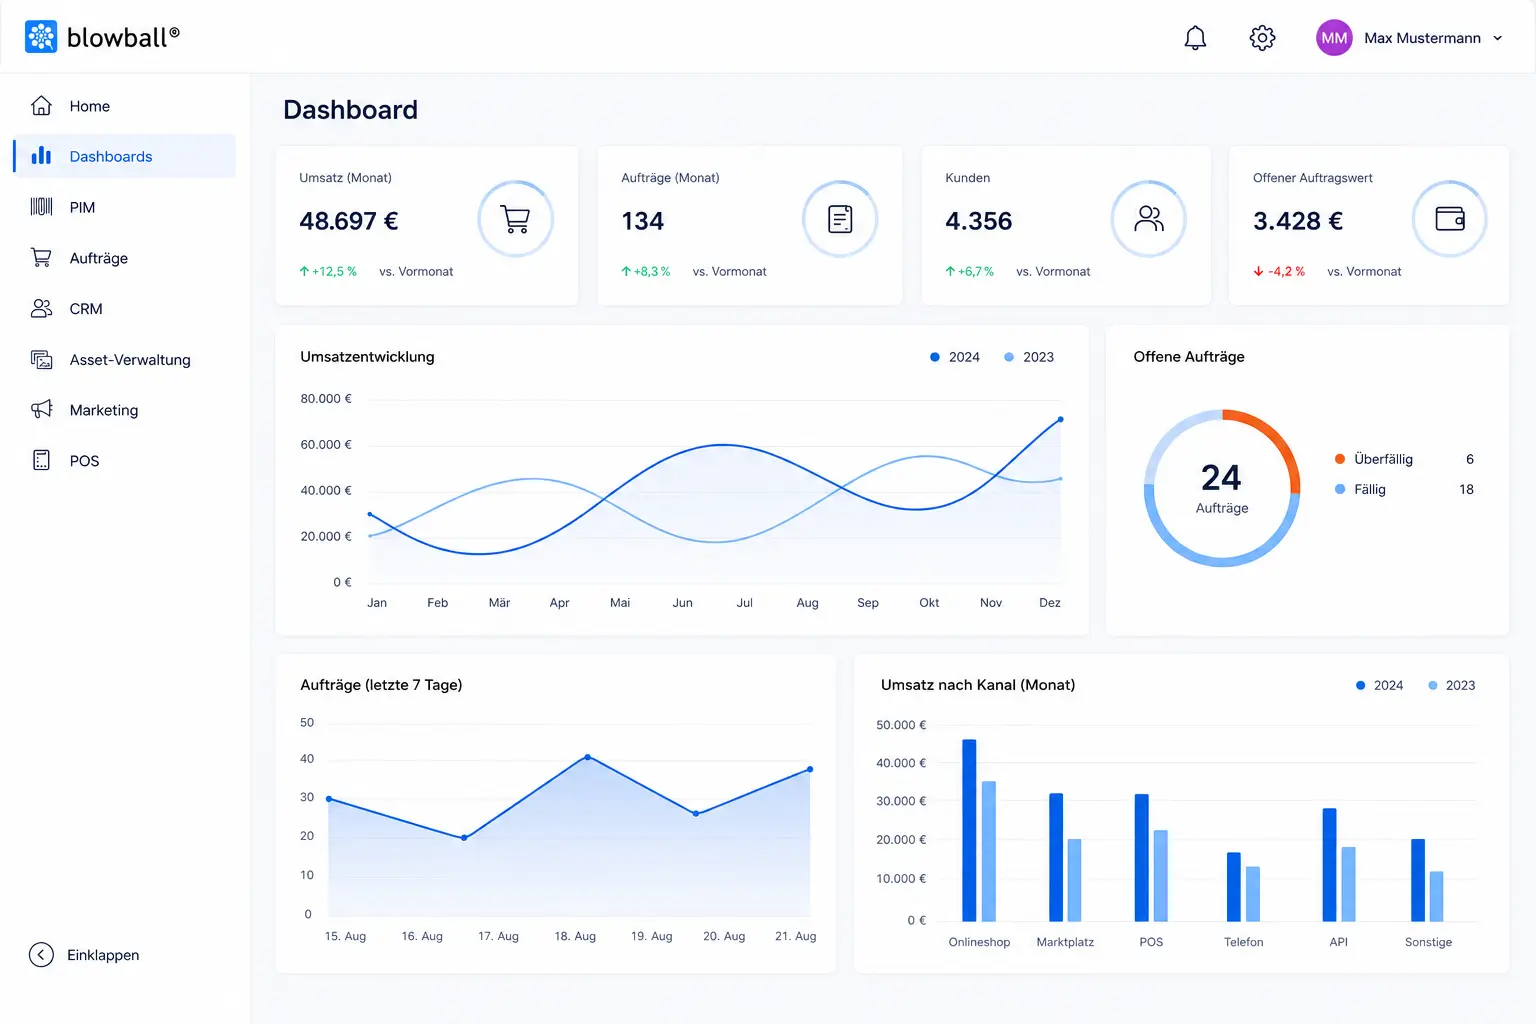The image size is (1536, 1024).
Task: Click the Einklappen collapse arrow icon
Action: pyautogui.click(x=41, y=955)
